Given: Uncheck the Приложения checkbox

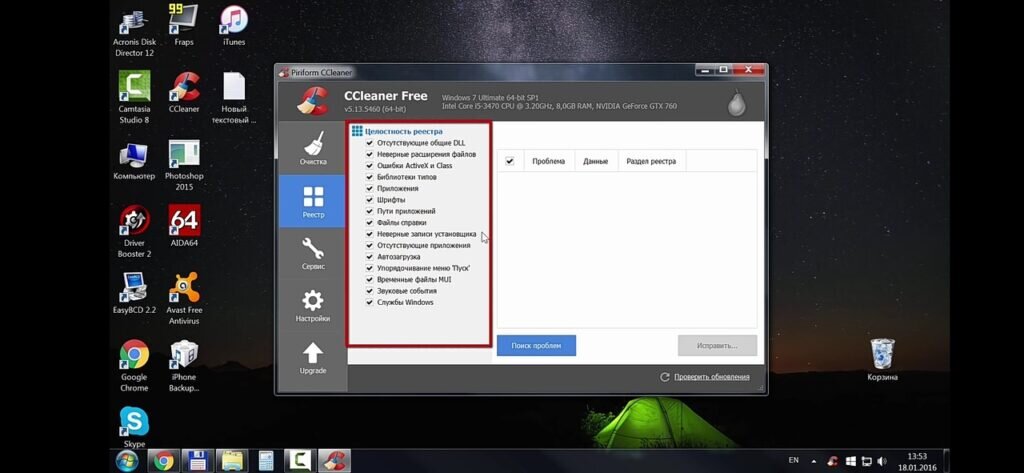Looking at the screenshot, I should click(370, 188).
